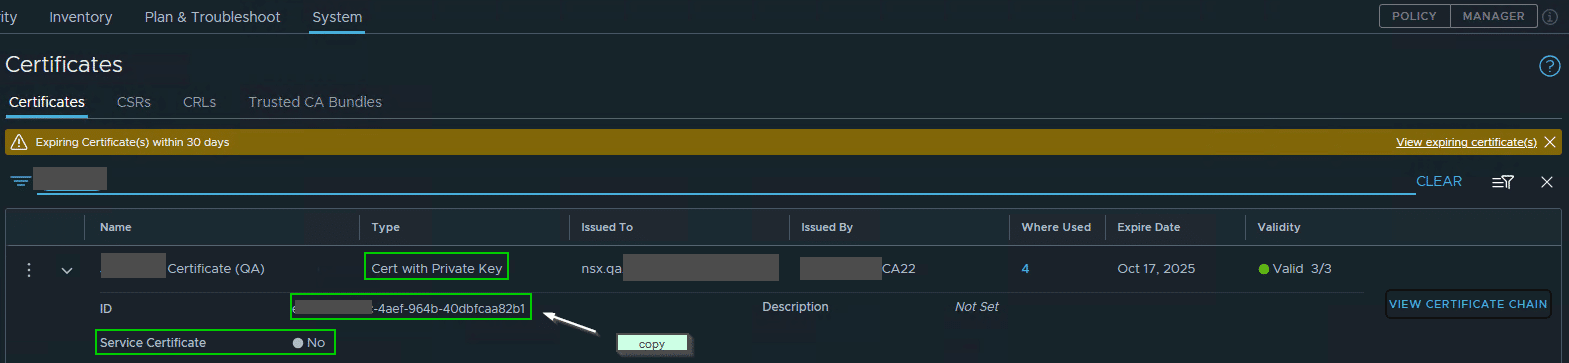This screenshot has width=1569, height=363.
Task: Select the CRLs tab
Action: (199, 102)
